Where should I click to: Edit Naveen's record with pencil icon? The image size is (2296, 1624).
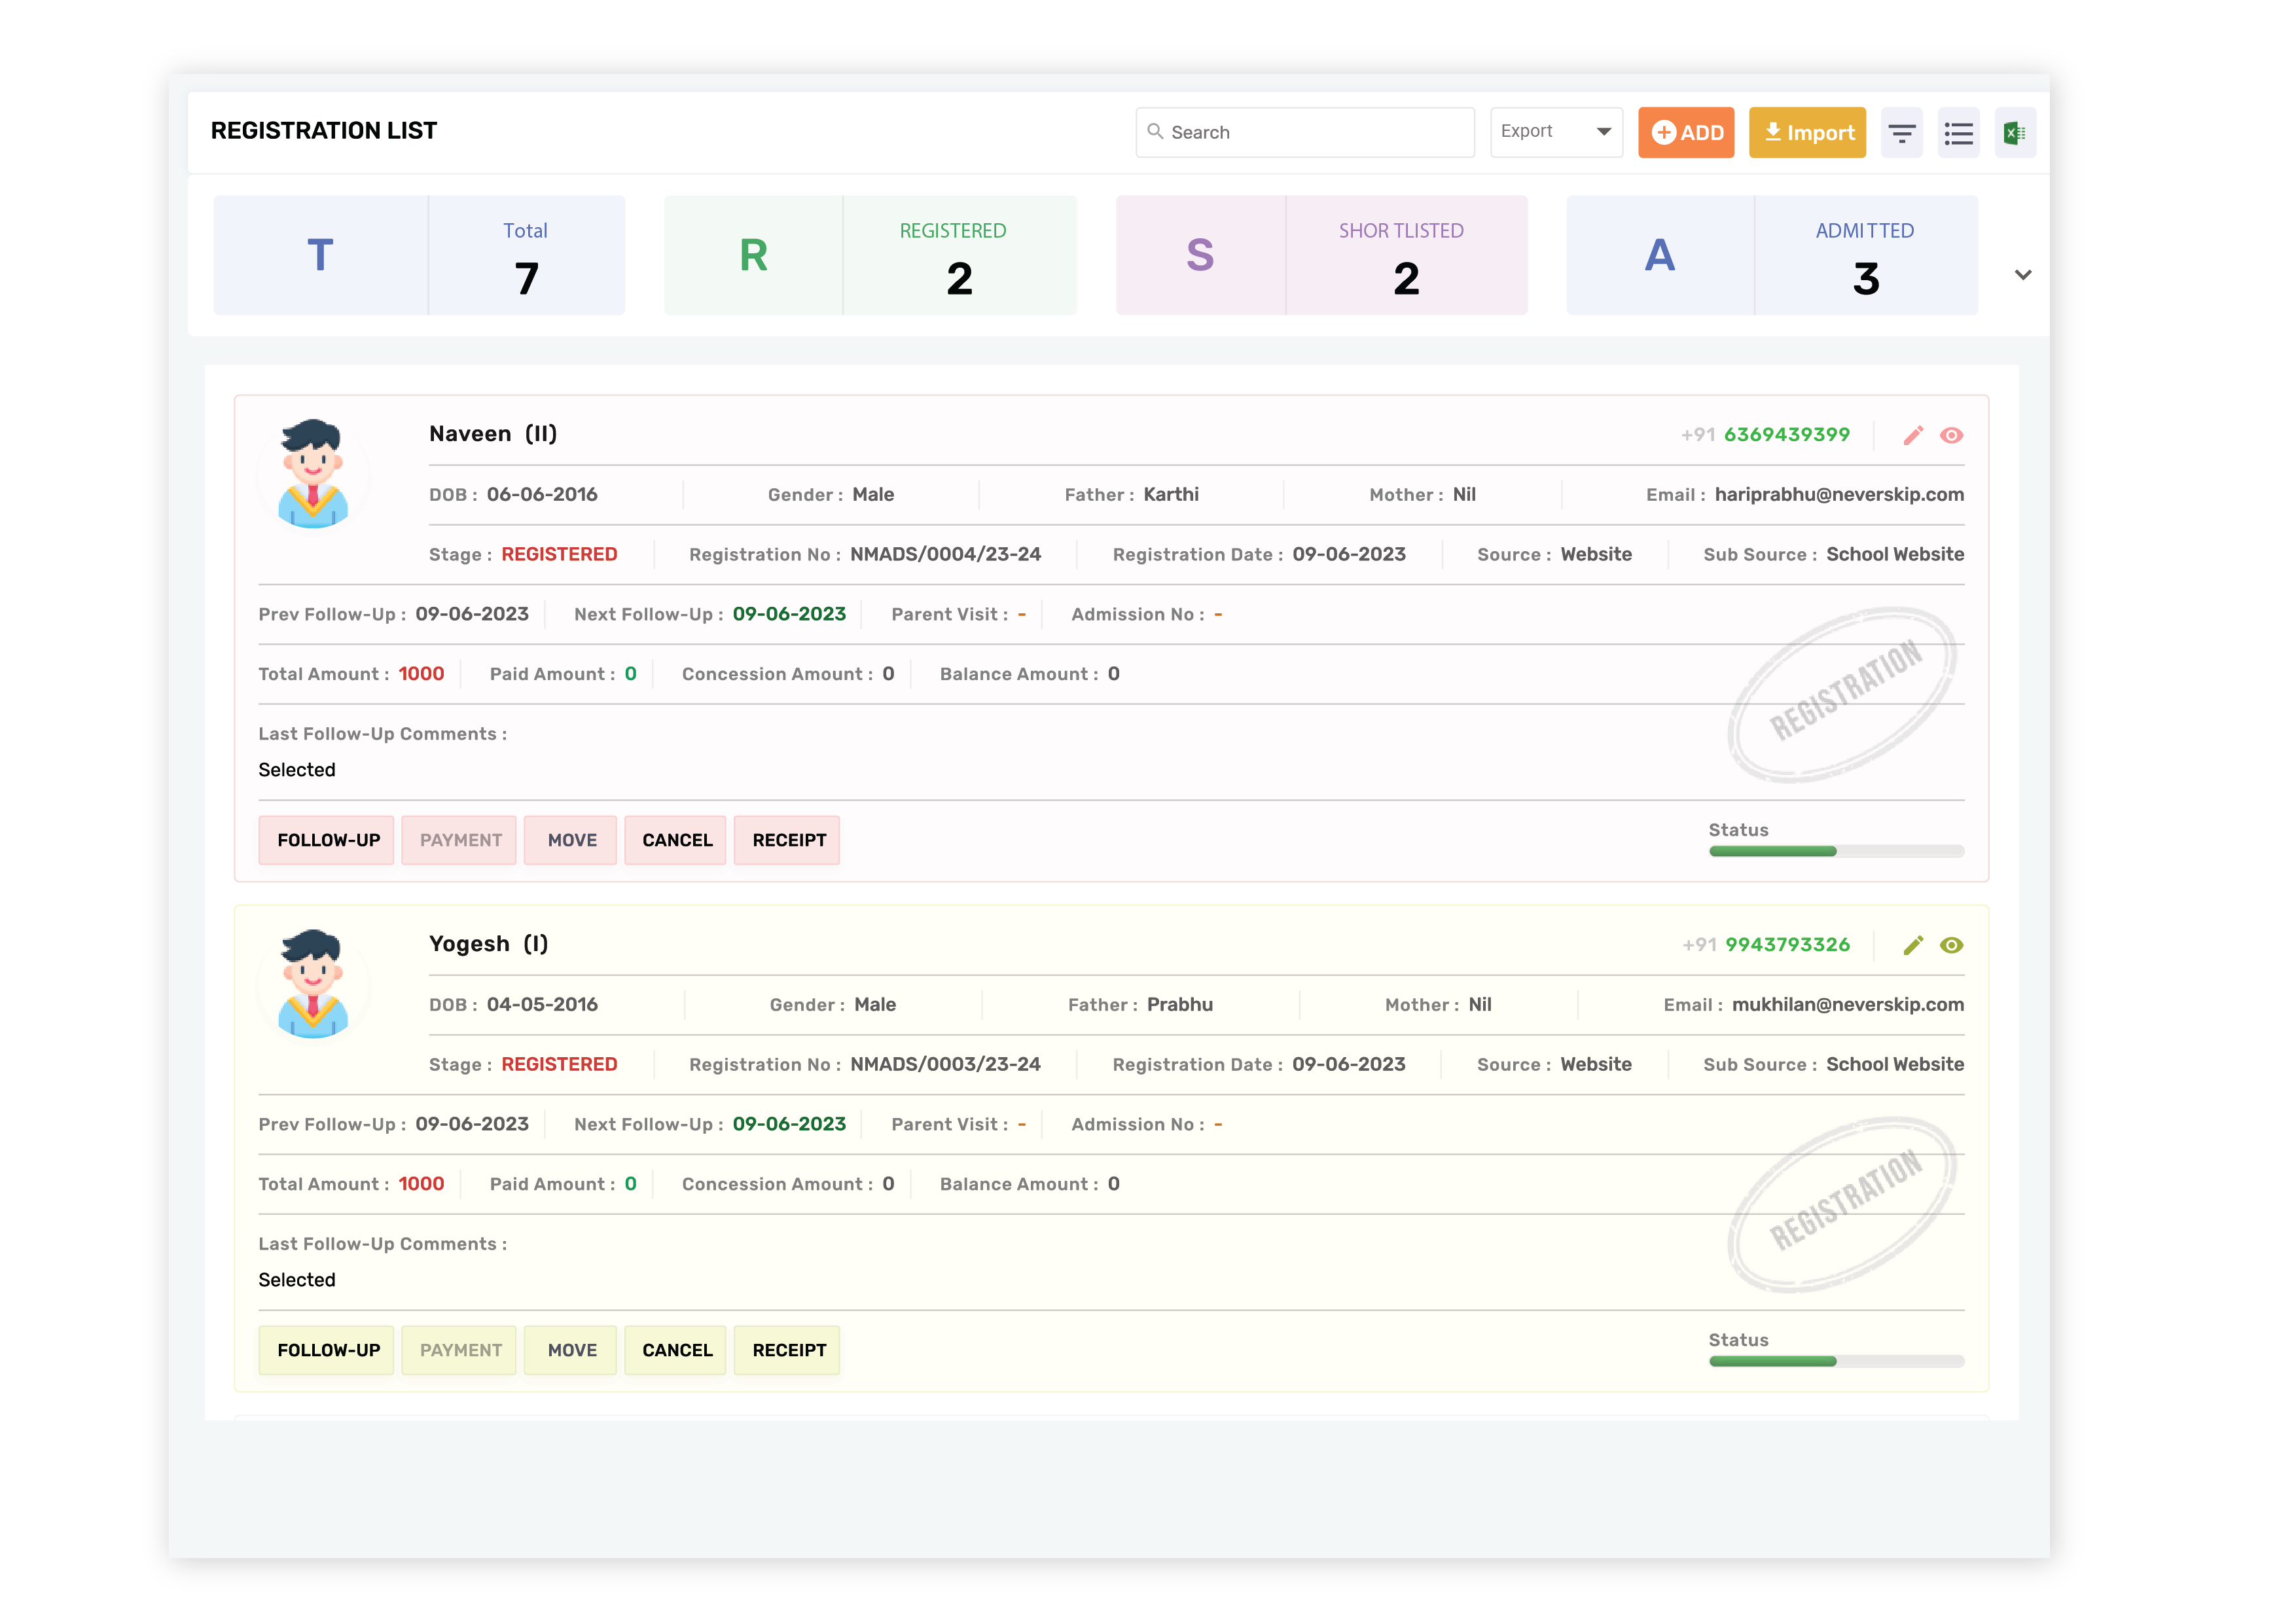pos(1912,435)
